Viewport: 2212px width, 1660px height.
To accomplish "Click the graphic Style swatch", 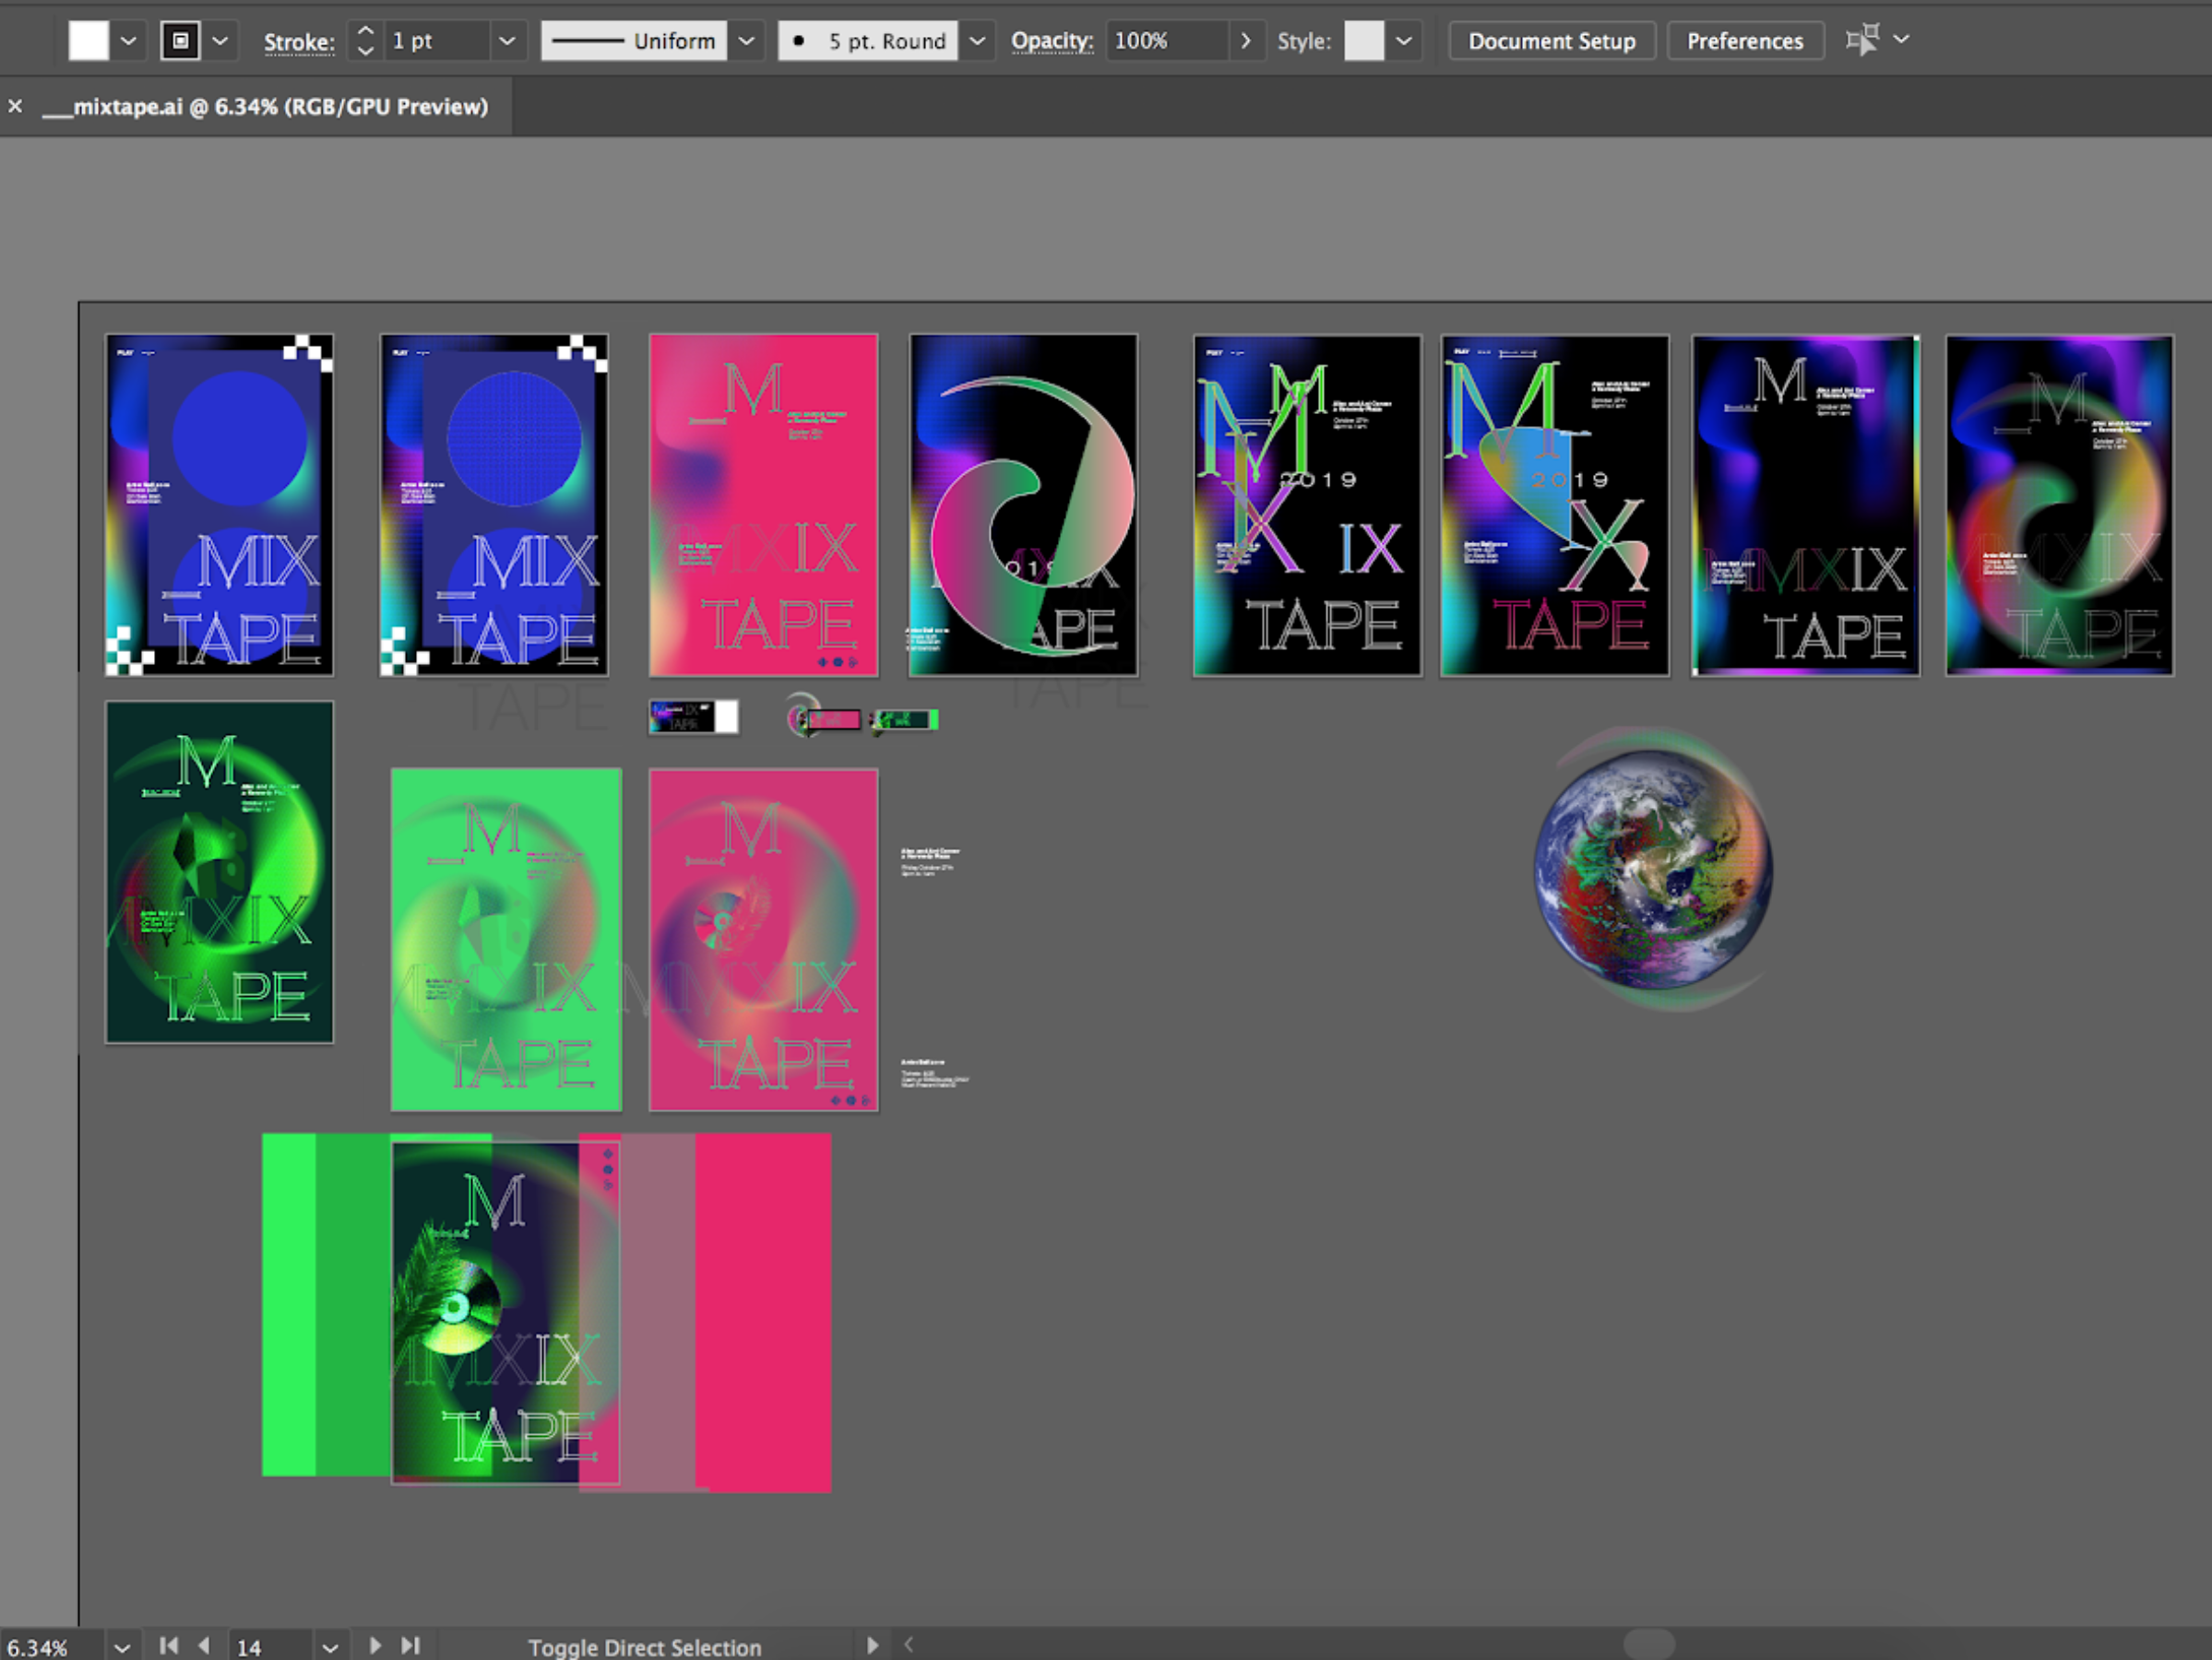I will pos(1364,41).
